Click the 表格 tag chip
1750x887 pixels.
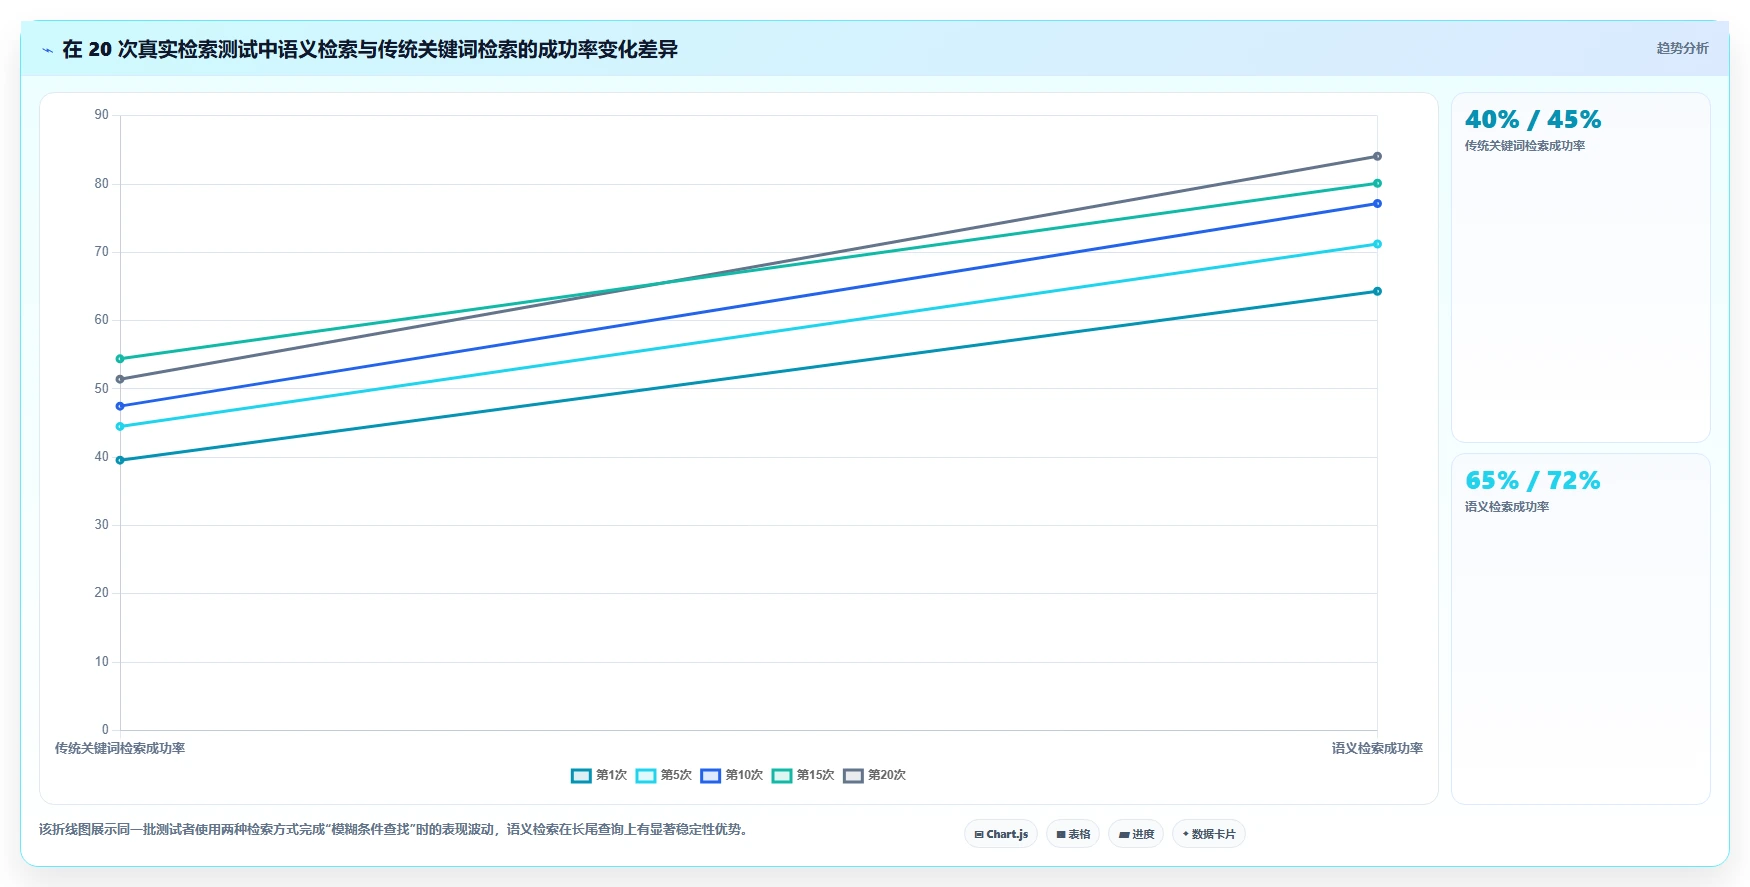pos(1073,834)
